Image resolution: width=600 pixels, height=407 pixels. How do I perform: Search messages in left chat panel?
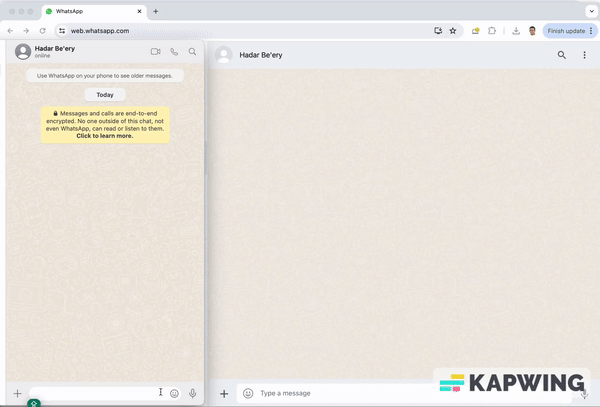coord(192,52)
